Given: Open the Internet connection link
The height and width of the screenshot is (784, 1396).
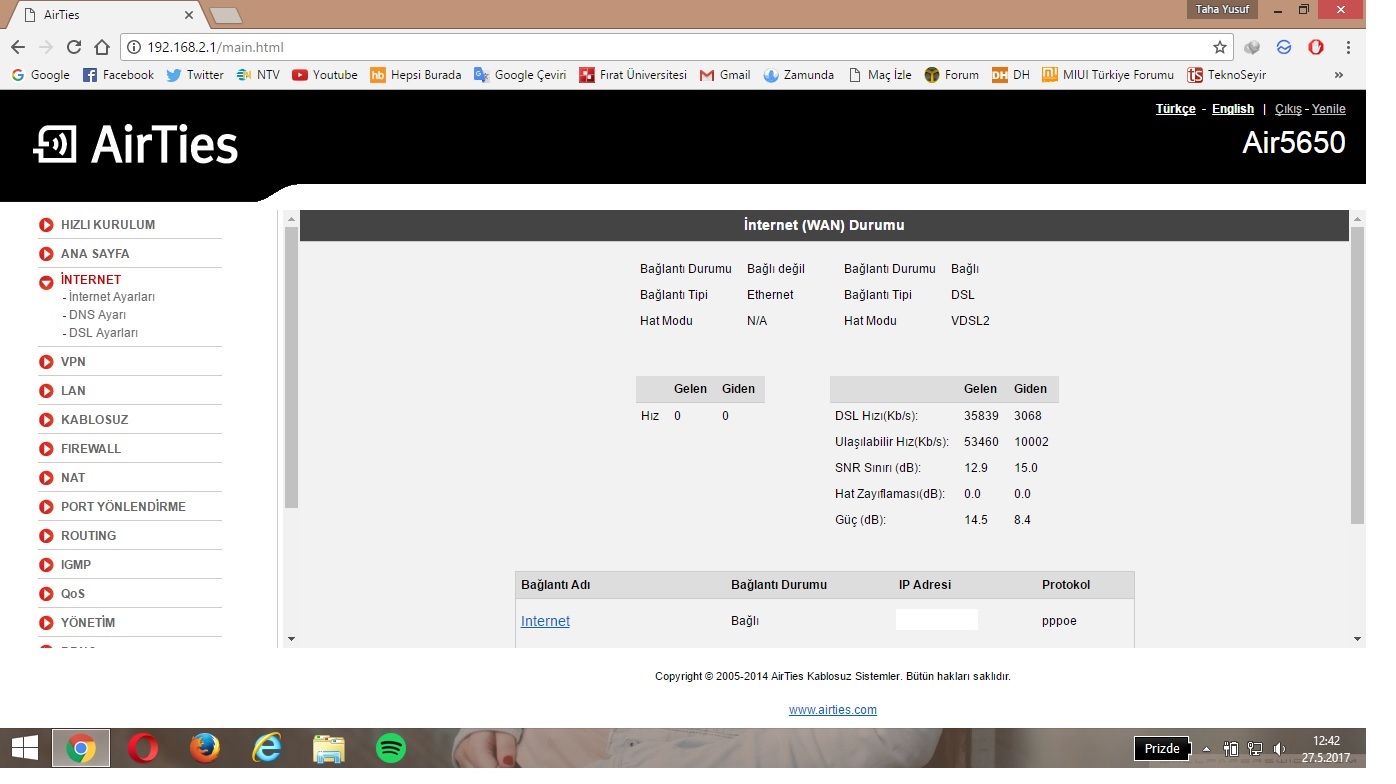Looking at the screenshot, I should [545, 621].
